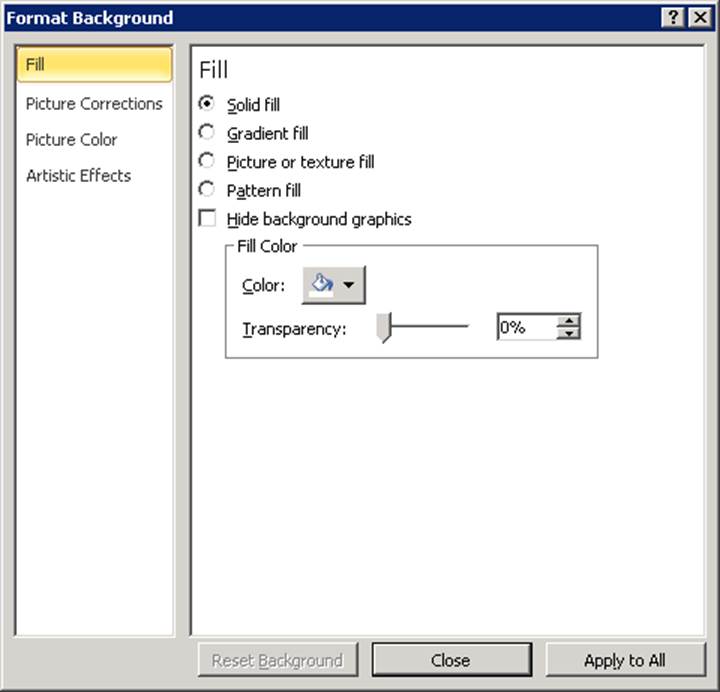Click the Transparency slider handle

click(x=383, y=327)
